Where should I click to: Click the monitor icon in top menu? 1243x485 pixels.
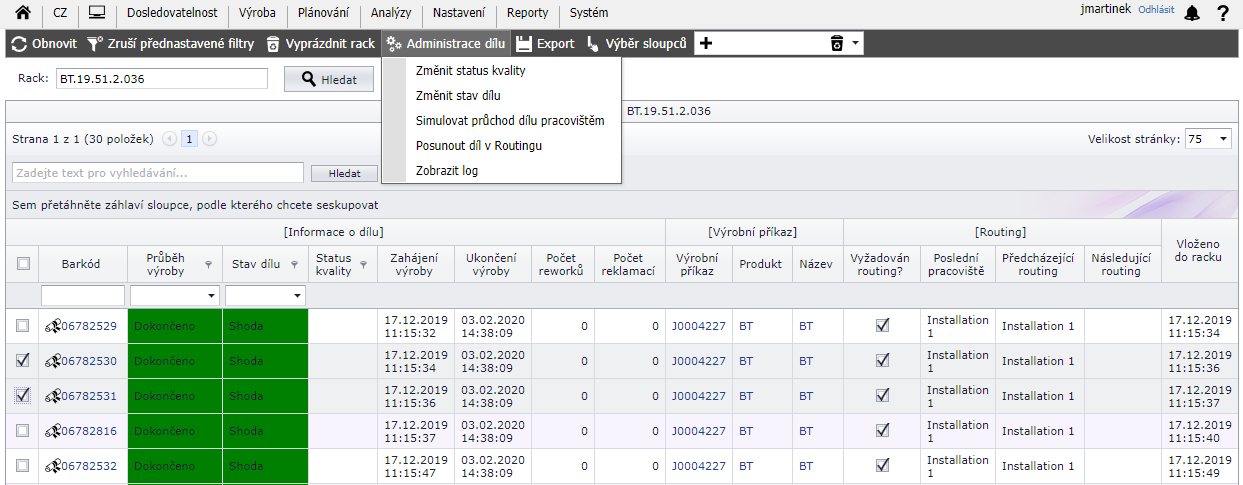pyautogui.click(x=97, y=13)
